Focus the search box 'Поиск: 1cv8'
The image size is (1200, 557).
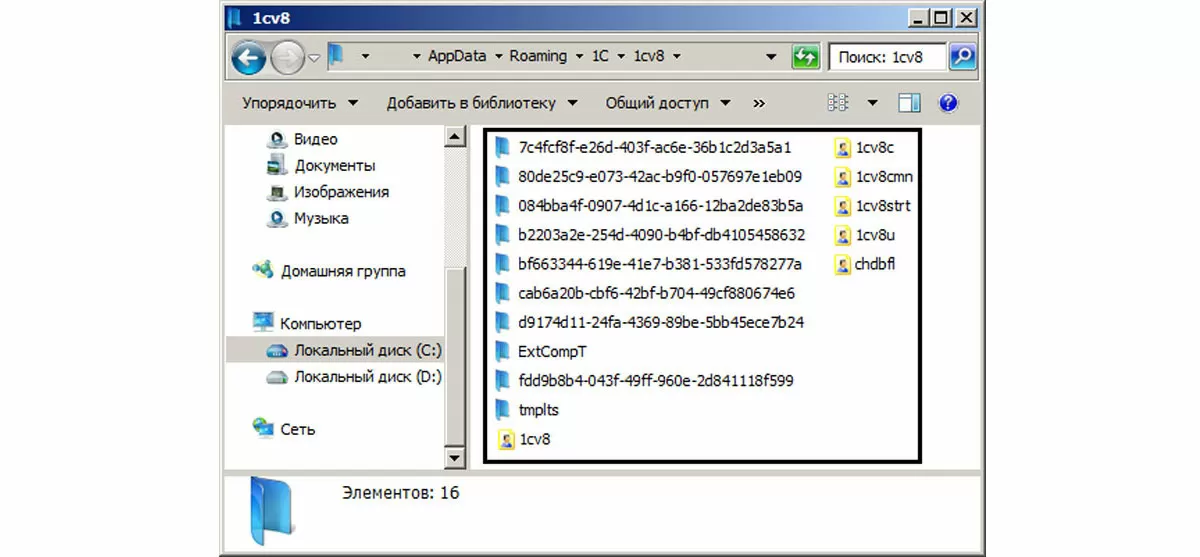(x=887, y=57)
